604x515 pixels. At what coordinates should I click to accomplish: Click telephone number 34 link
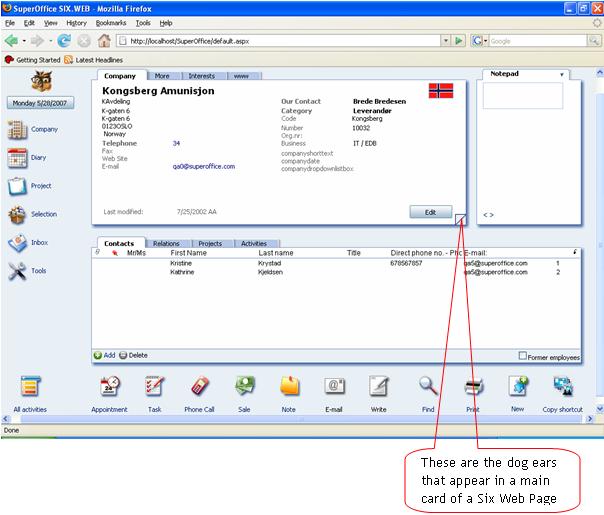176,143
